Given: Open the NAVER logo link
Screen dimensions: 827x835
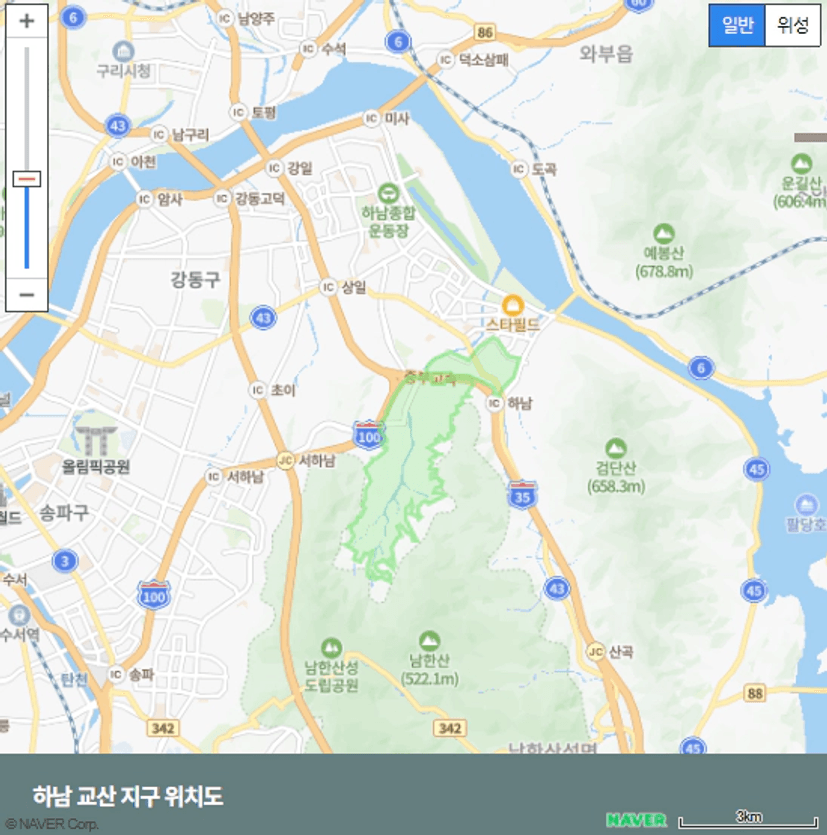Looking at the screenshot, I should [x=636, y=820].
